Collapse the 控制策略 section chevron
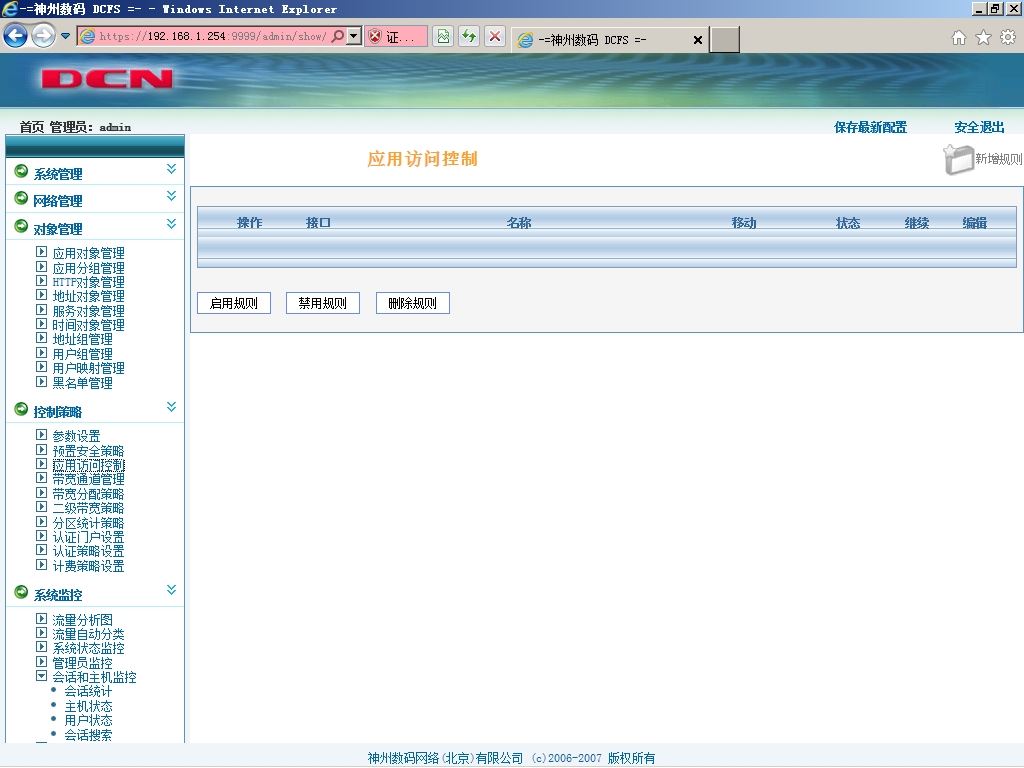This screenshot has width=1024, height=768. [171, 407]
